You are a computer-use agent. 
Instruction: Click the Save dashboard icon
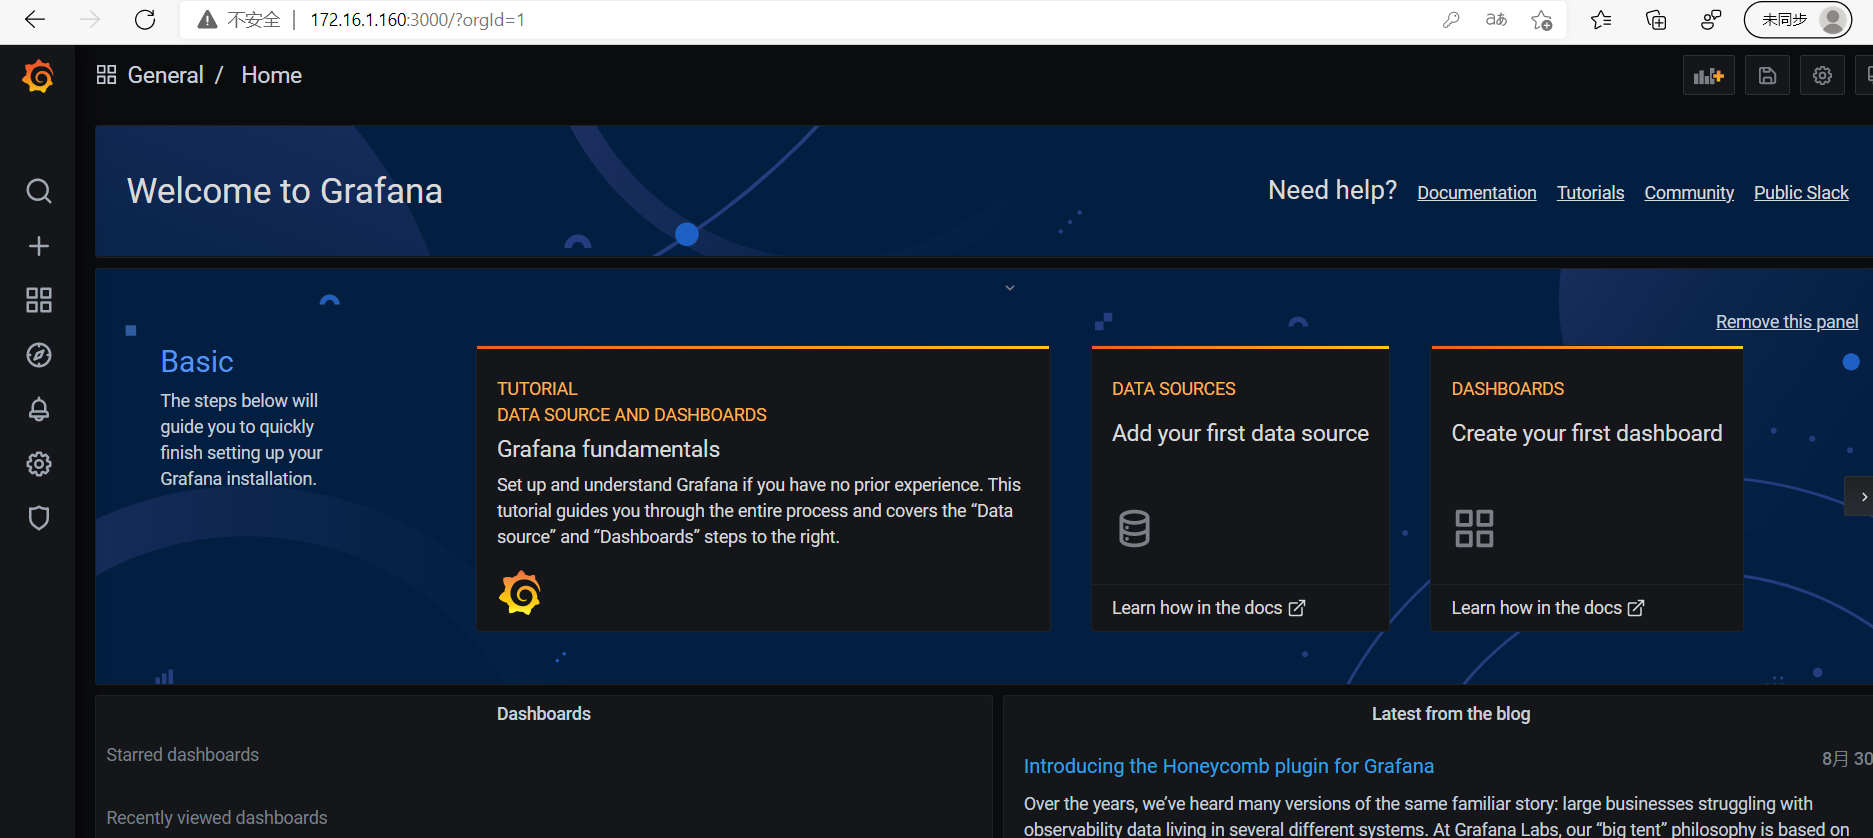click(1767, 76)
